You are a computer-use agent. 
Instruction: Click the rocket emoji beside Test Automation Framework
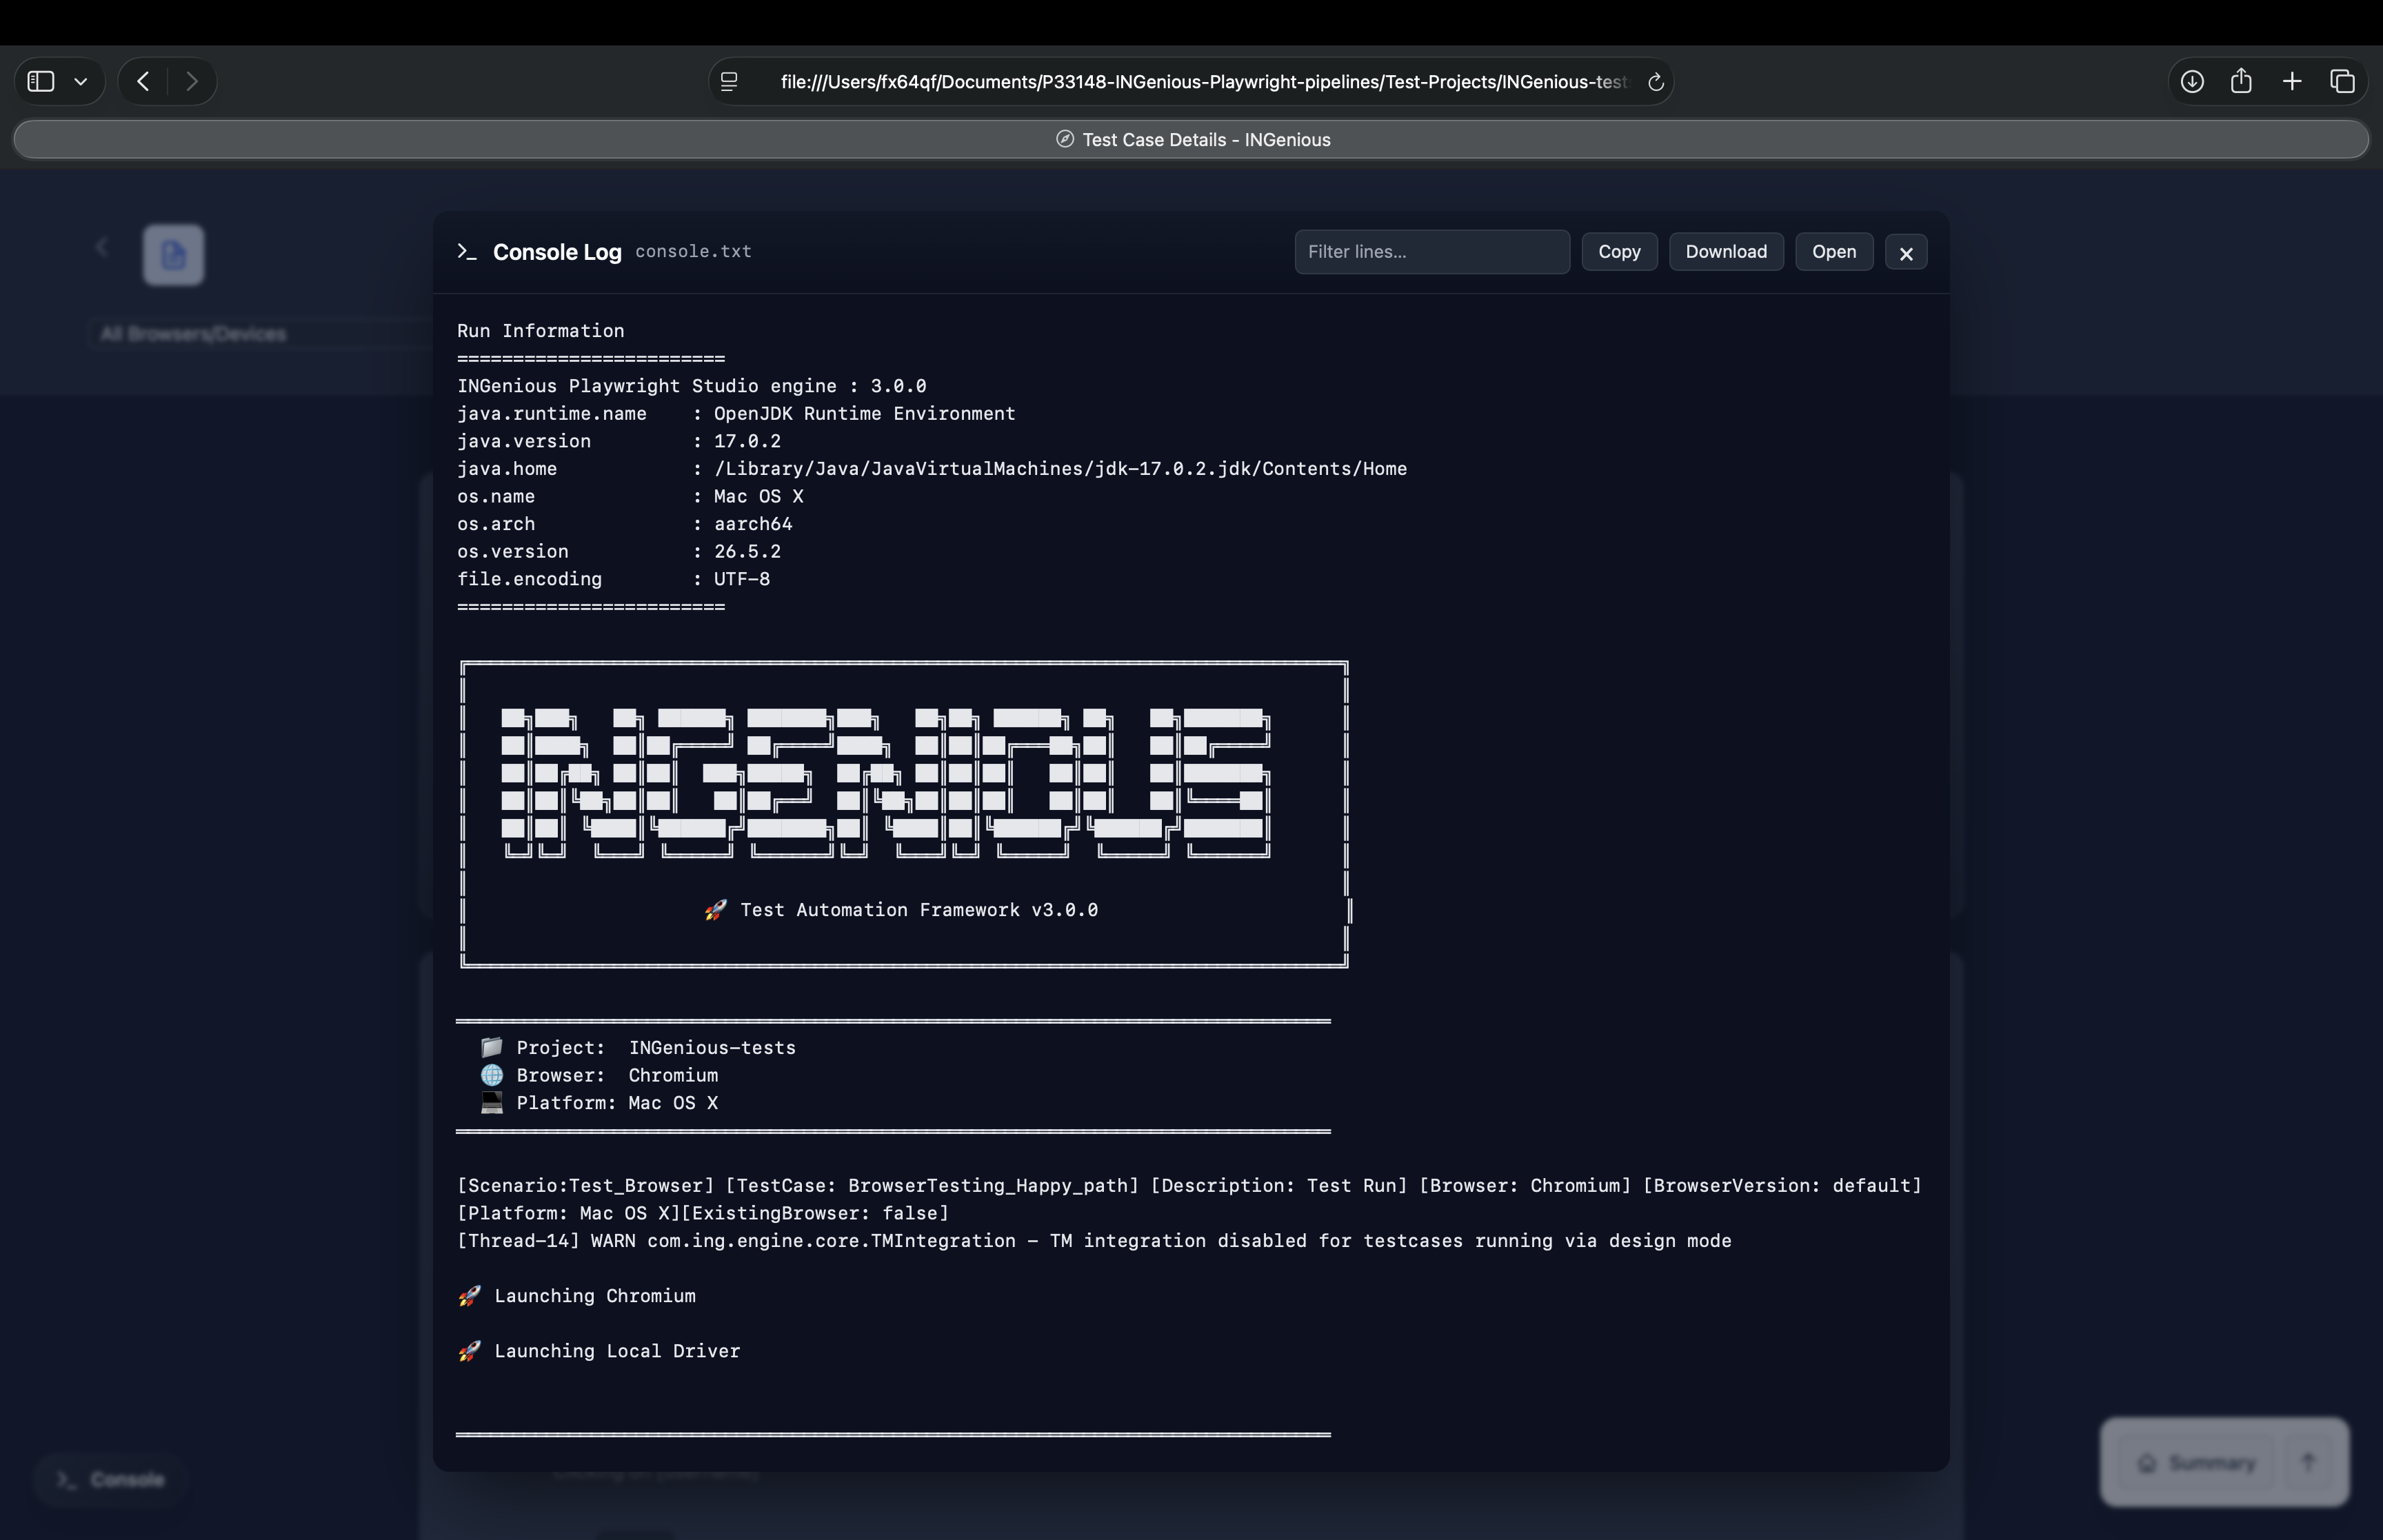(715, 910)
